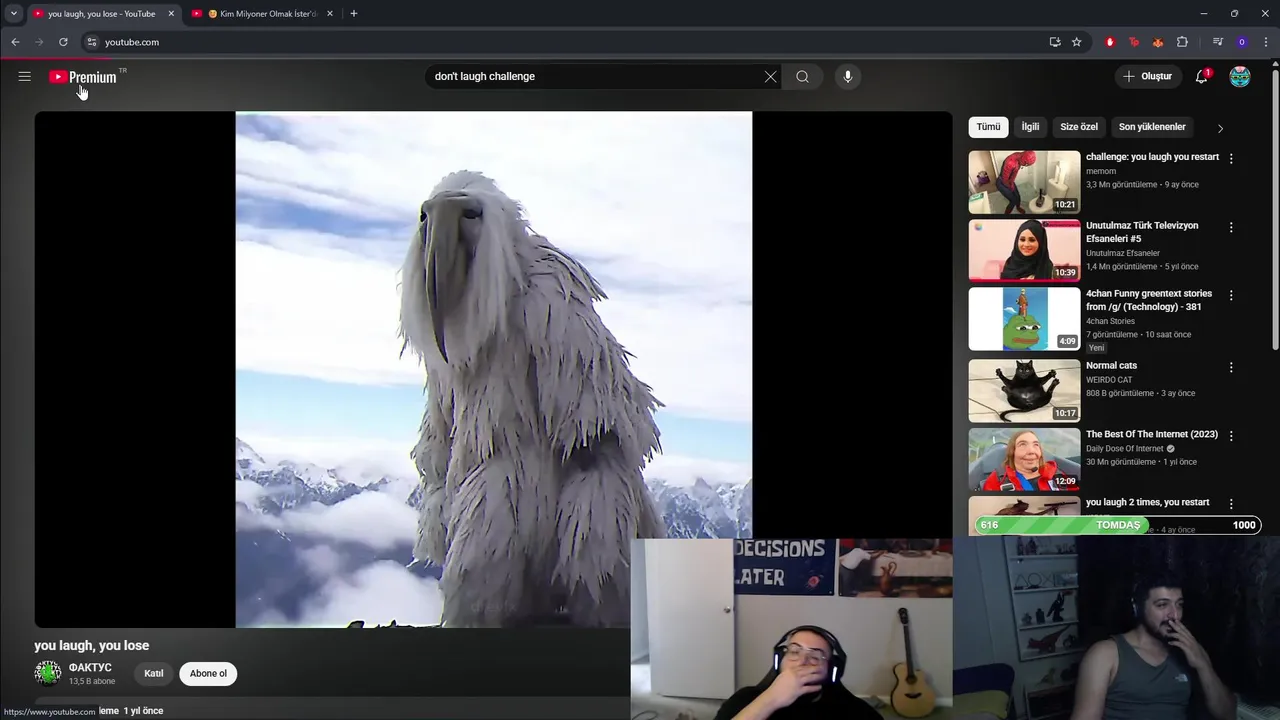The image size is (1280, 720).
Task: Open the red Tp extension
Action: click(1133, 42)
